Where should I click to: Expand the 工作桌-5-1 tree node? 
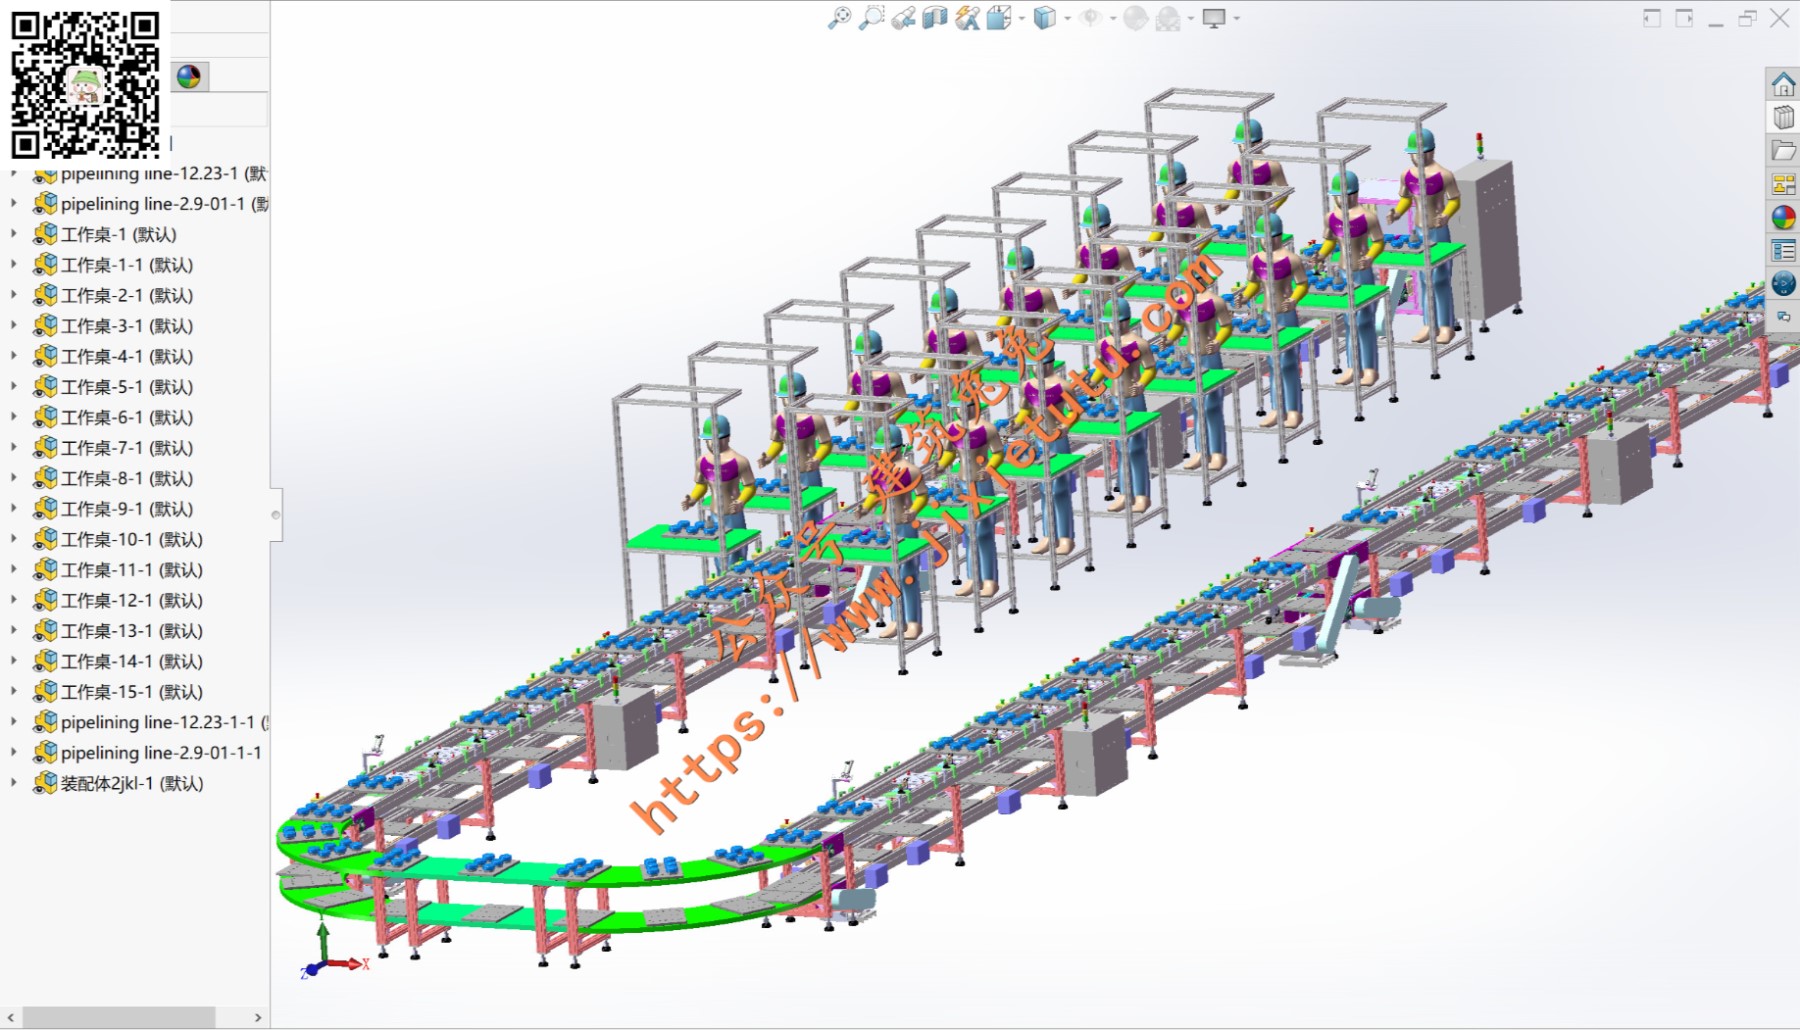point(14,387)
